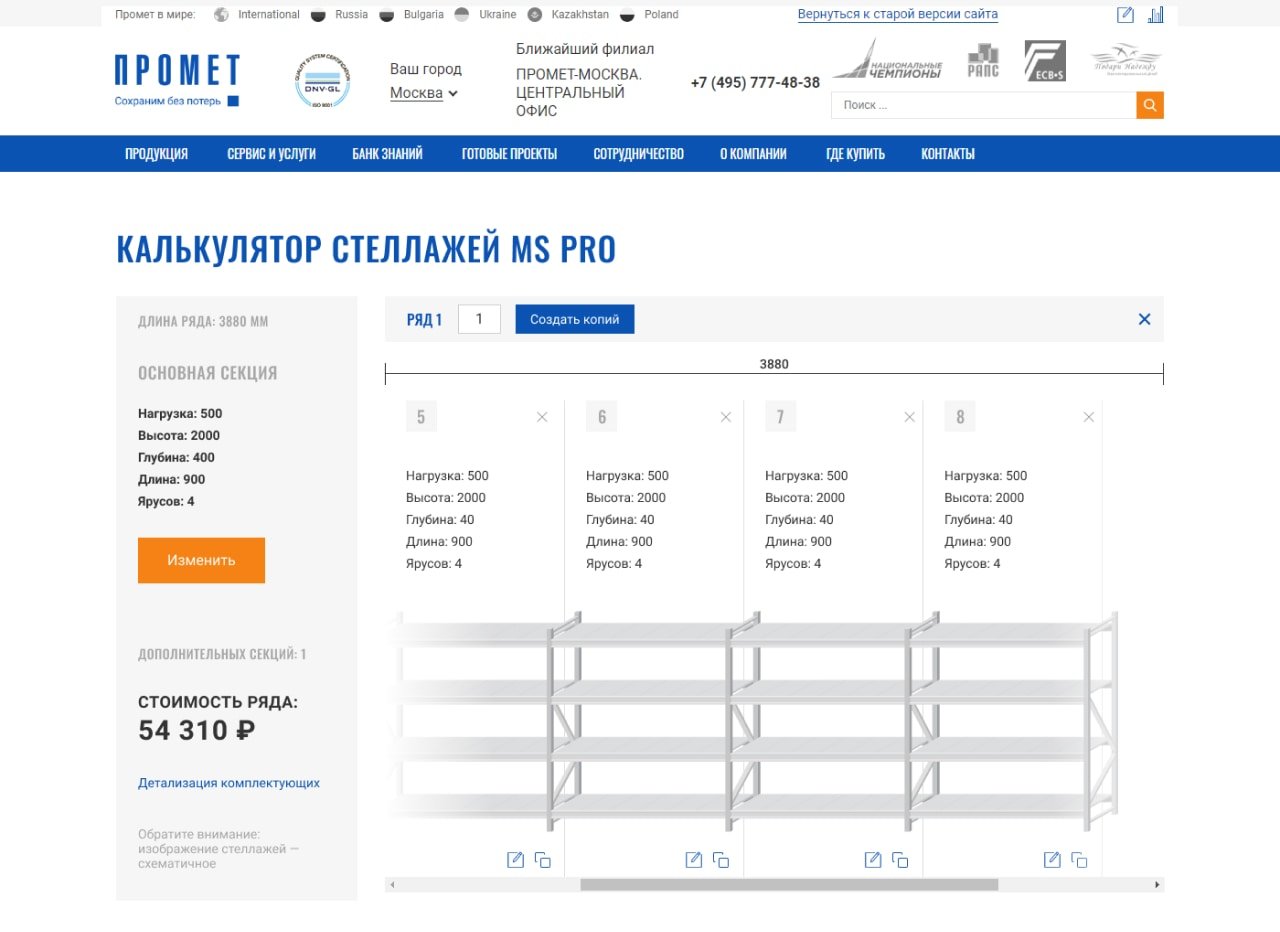Click the orange search magnifier button

coord(1150,105)
